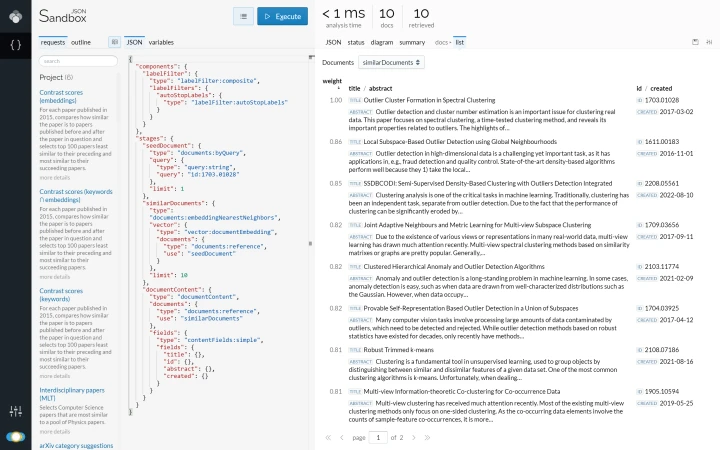720x450 pixels.
Task: Click id value 1703.01028
Action: [662, 100]
